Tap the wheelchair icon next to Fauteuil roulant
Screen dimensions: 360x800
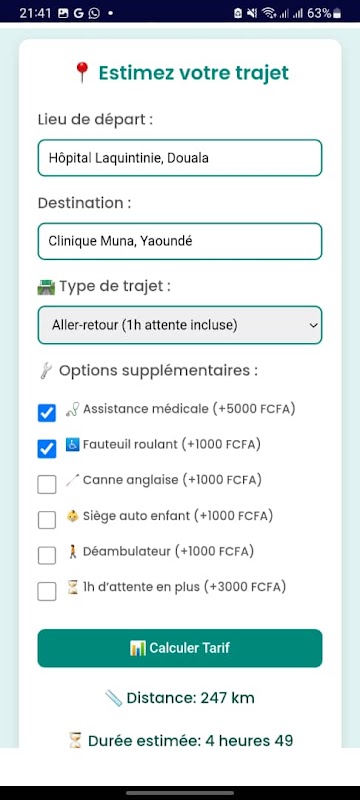click(72, 445)
